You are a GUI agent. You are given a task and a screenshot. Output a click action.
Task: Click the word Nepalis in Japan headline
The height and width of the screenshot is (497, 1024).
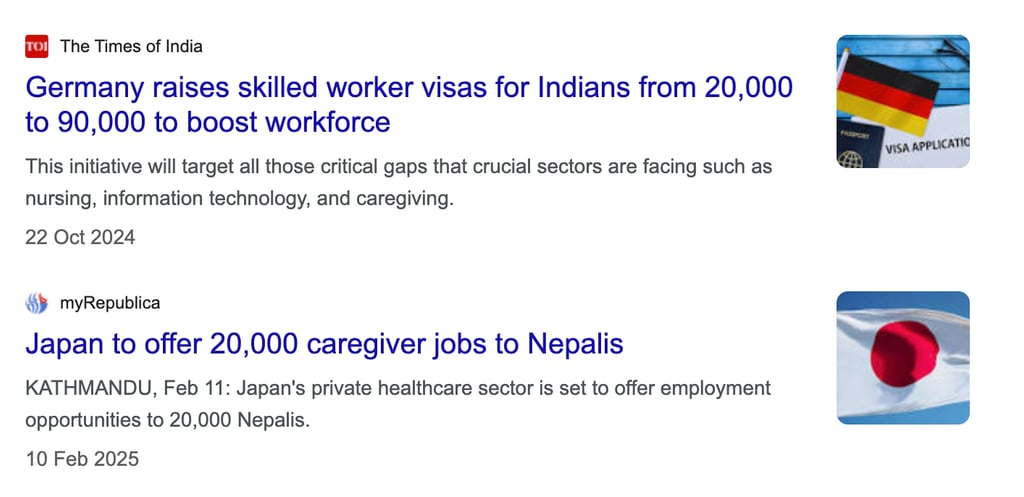575,344
